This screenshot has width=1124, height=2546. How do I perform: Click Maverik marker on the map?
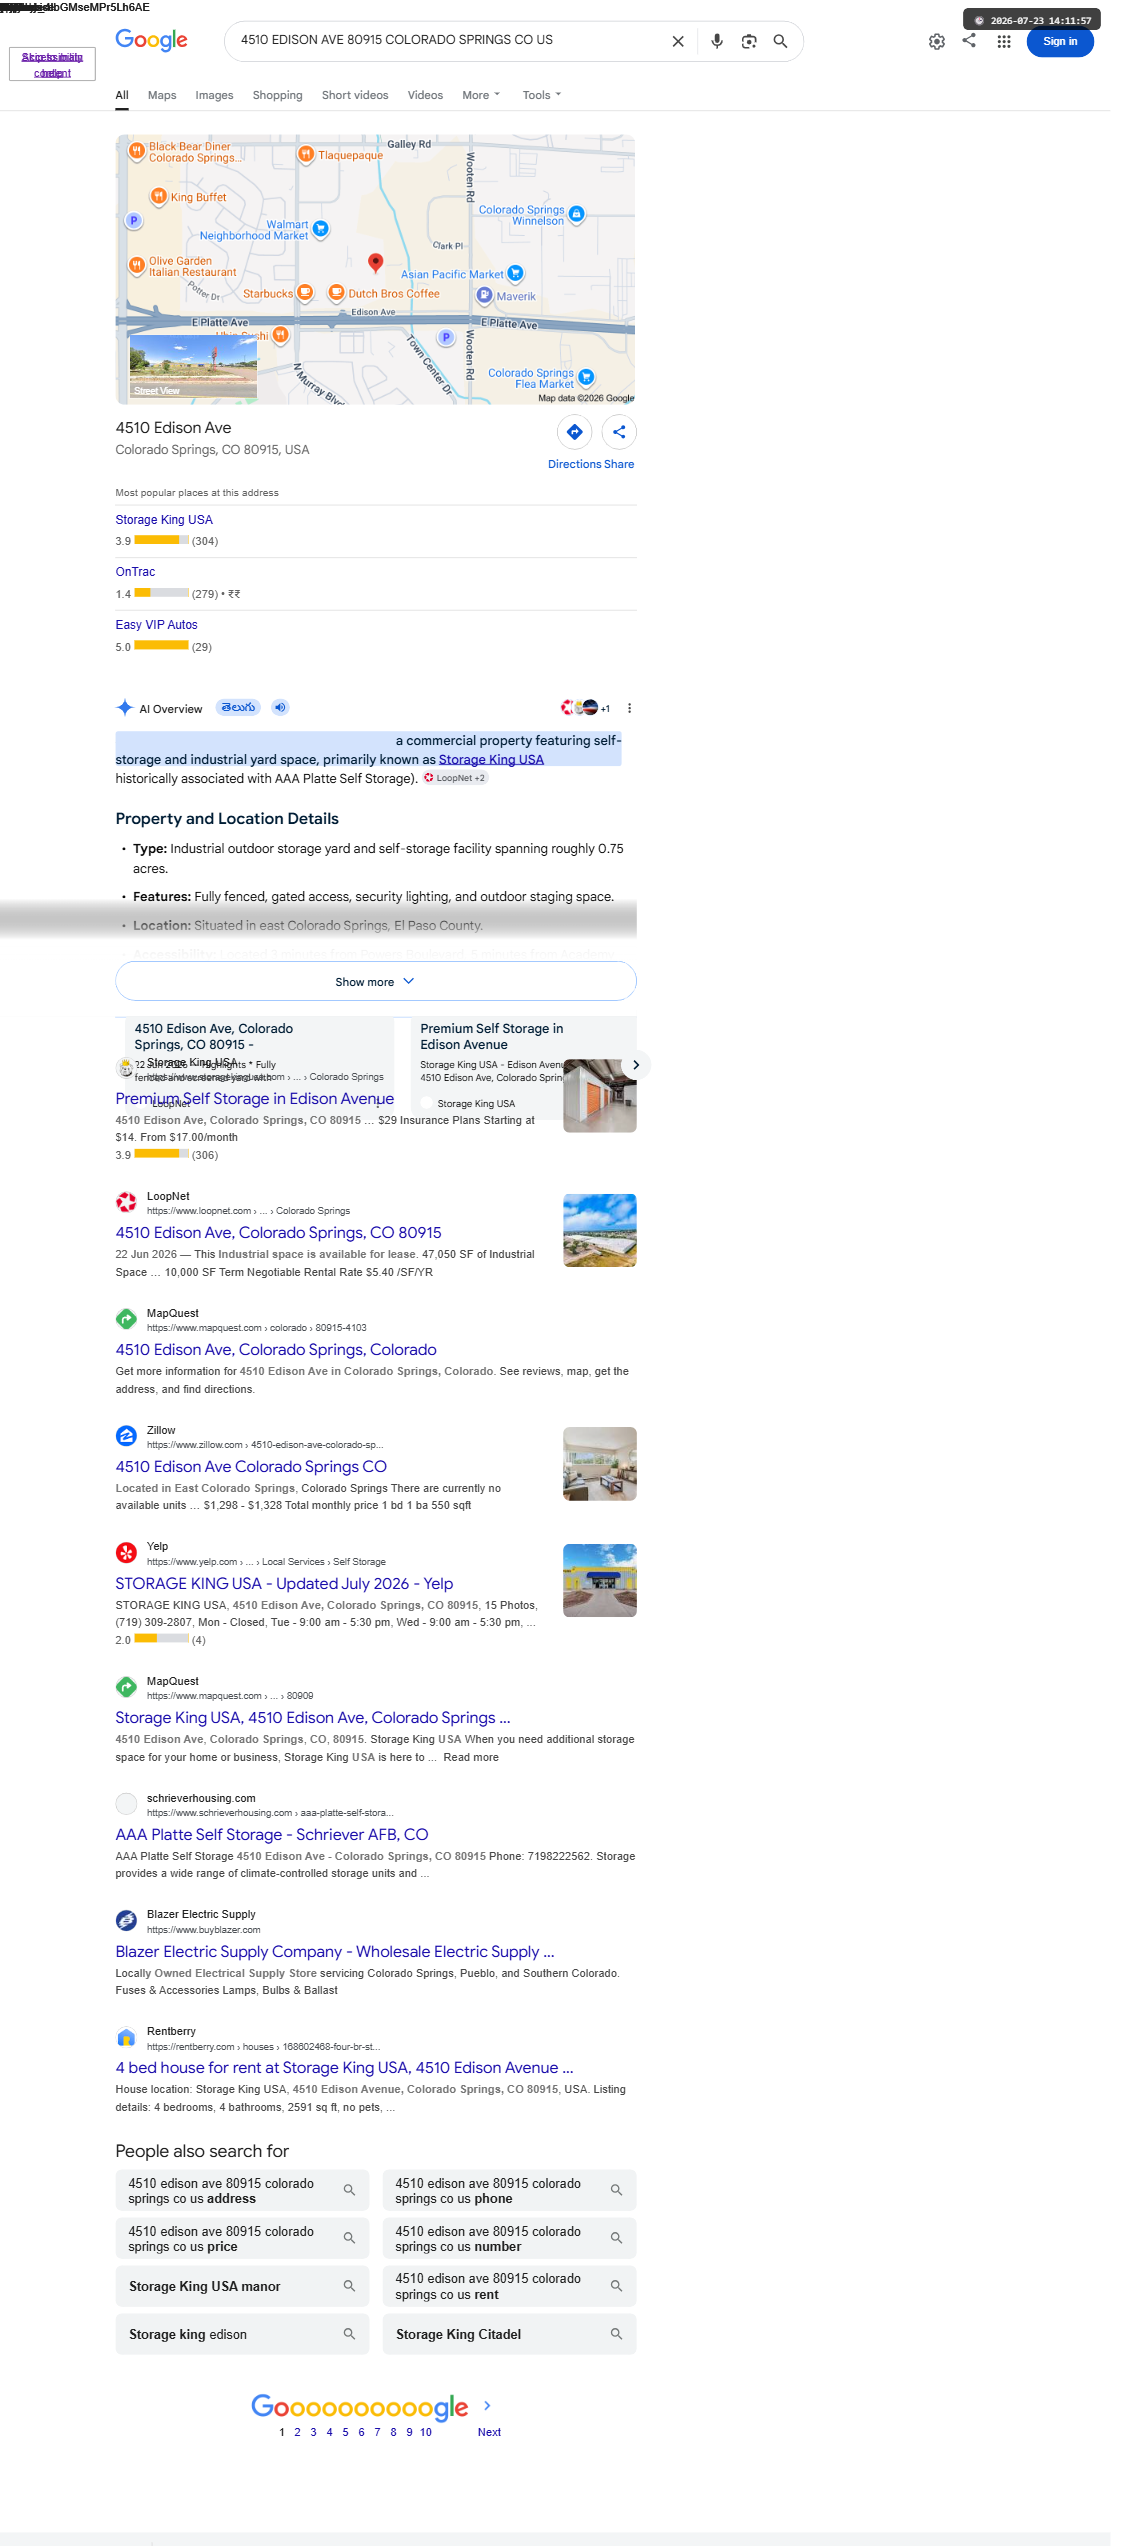[484, 295]
